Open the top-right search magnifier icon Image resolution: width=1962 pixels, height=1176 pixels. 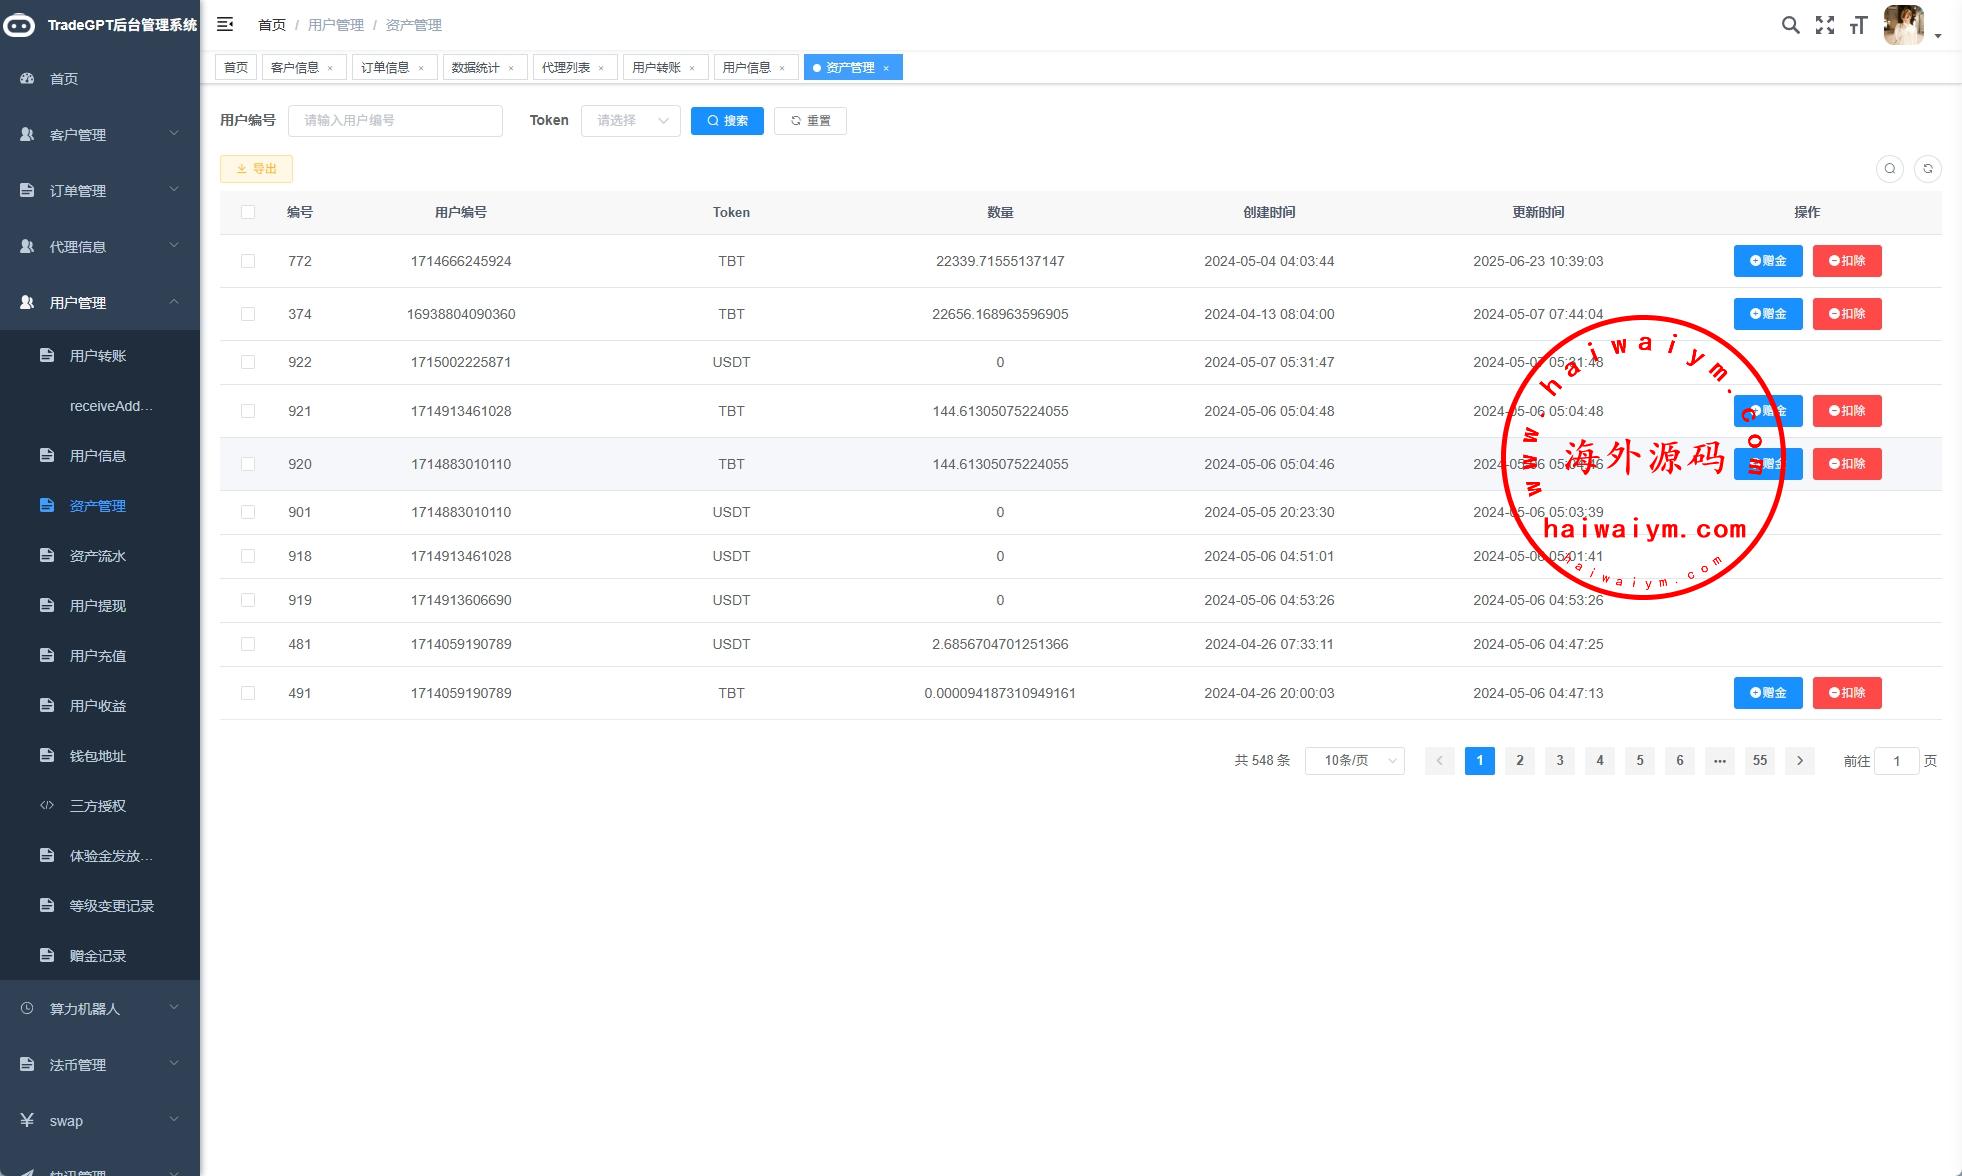(1790, 25)
